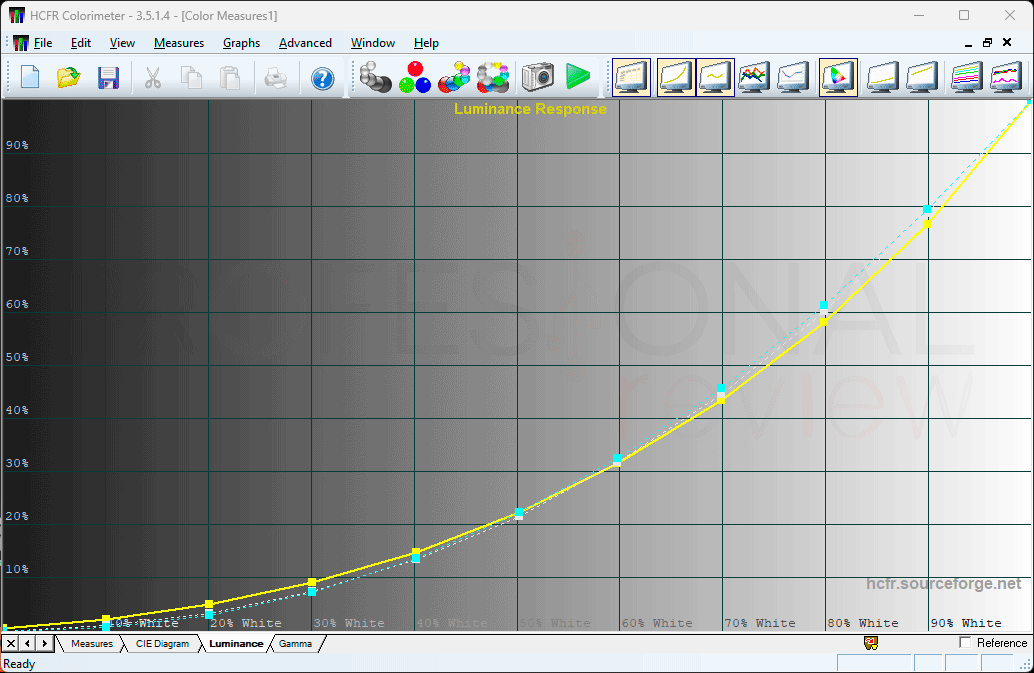Screen dimensions: 1034x673
Task: Click the yellow data point at 30% White
Action: tap(312, 582)
